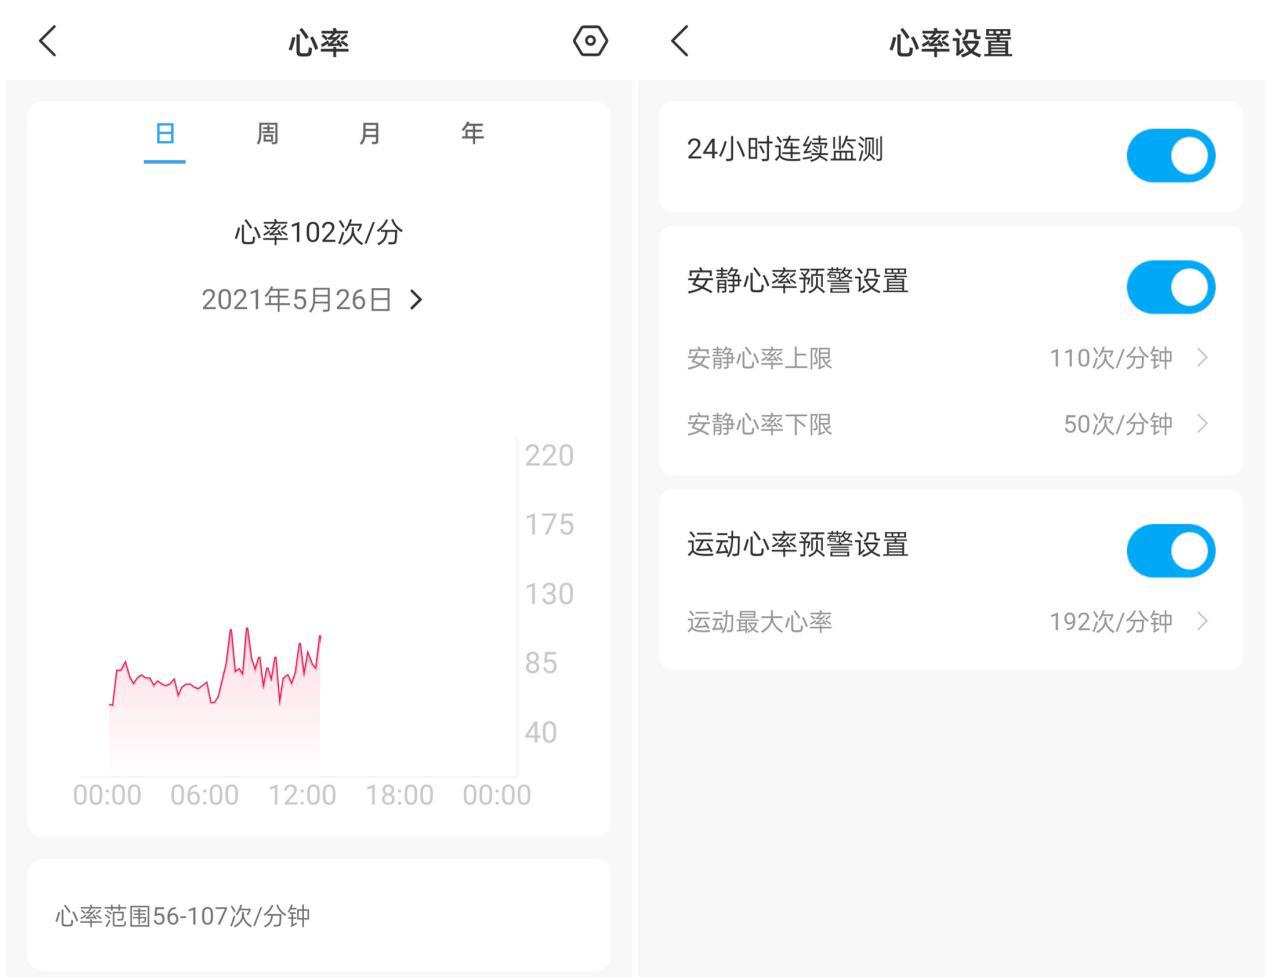Expand the 安静心率下限 option
The width and height of the screenshot is (1265, 977).
pos(1203,423)
